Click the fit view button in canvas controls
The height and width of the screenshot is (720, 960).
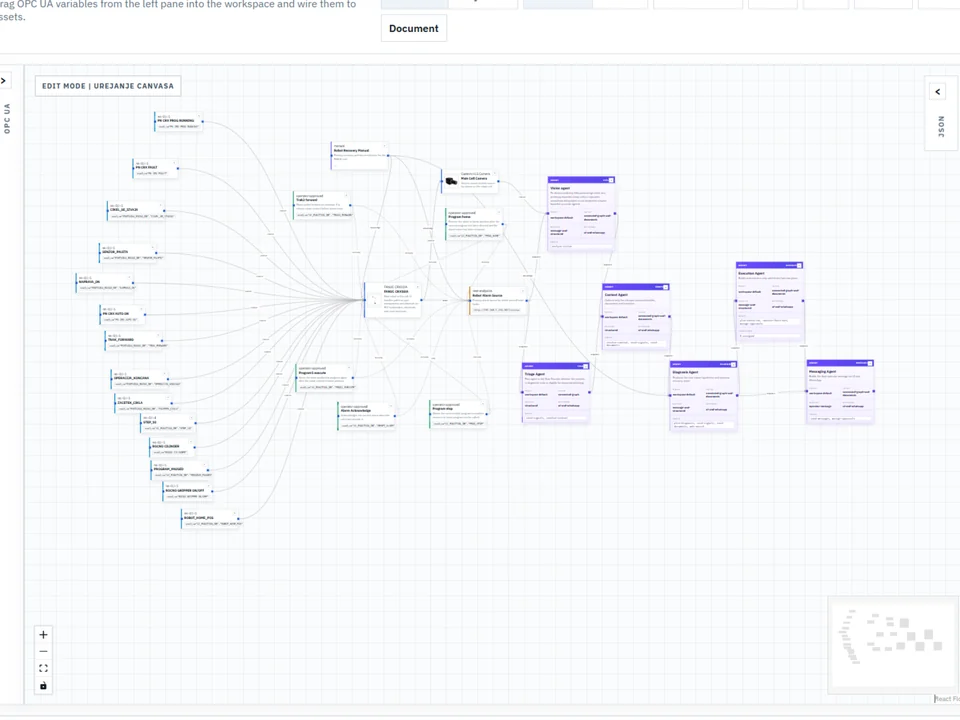pyautogui.click(x=43, y=668)
